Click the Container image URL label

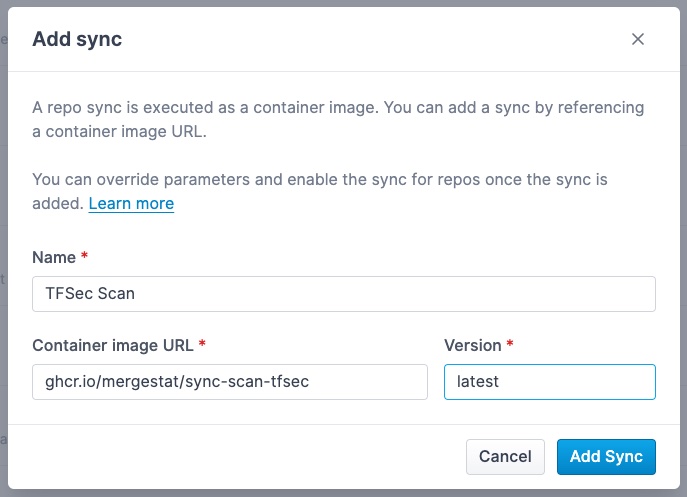[x=113, y=345]
